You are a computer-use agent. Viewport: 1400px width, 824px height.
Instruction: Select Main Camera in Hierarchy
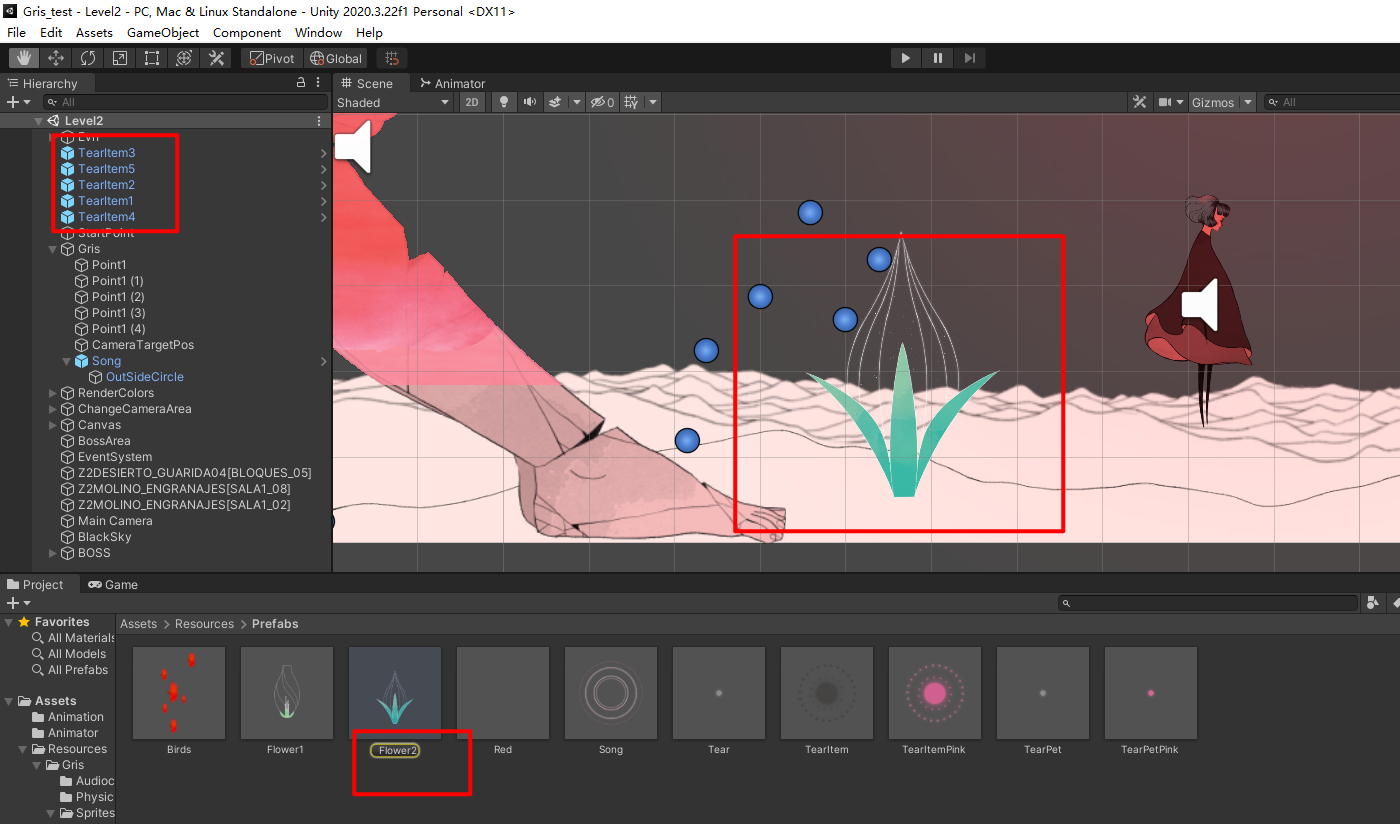click(115, 521)
